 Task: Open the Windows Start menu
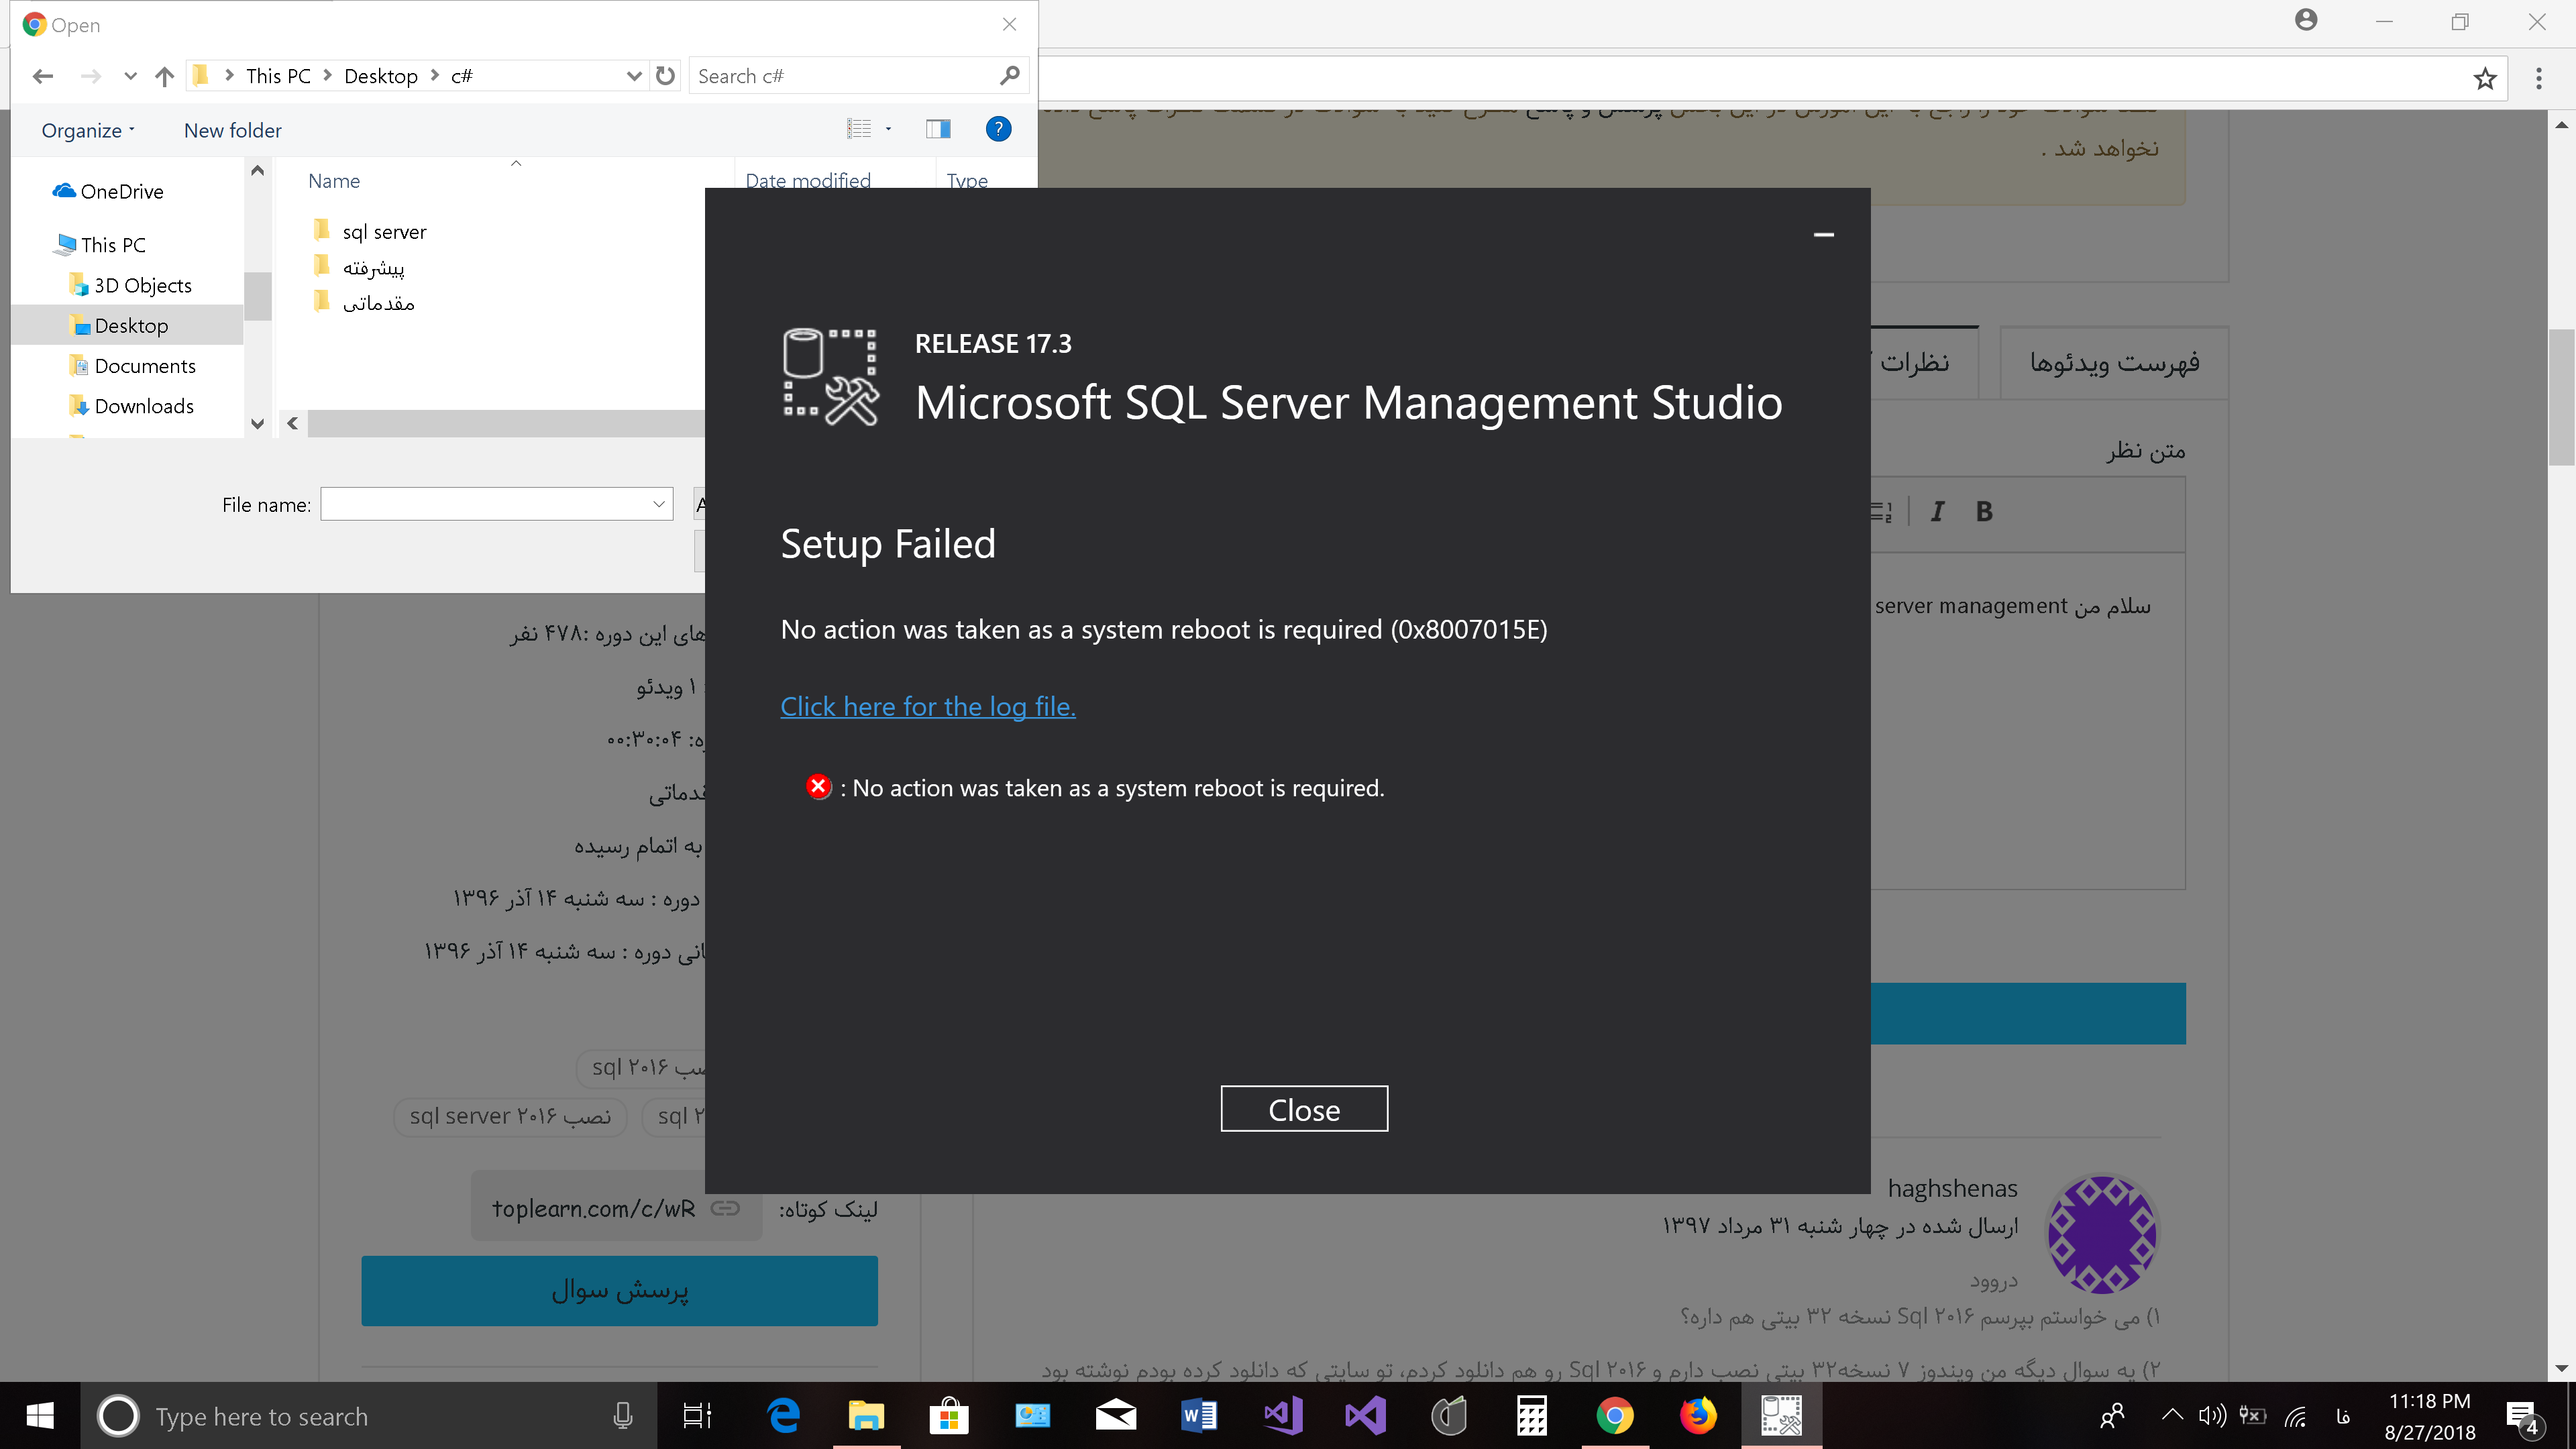[40, 1416]
